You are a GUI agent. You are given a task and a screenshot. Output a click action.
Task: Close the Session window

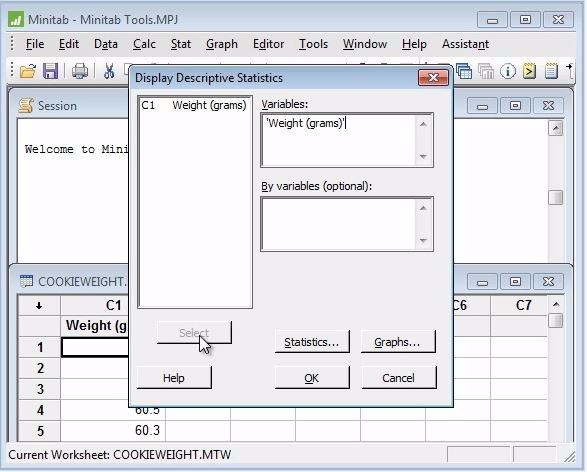click(548, 106)
